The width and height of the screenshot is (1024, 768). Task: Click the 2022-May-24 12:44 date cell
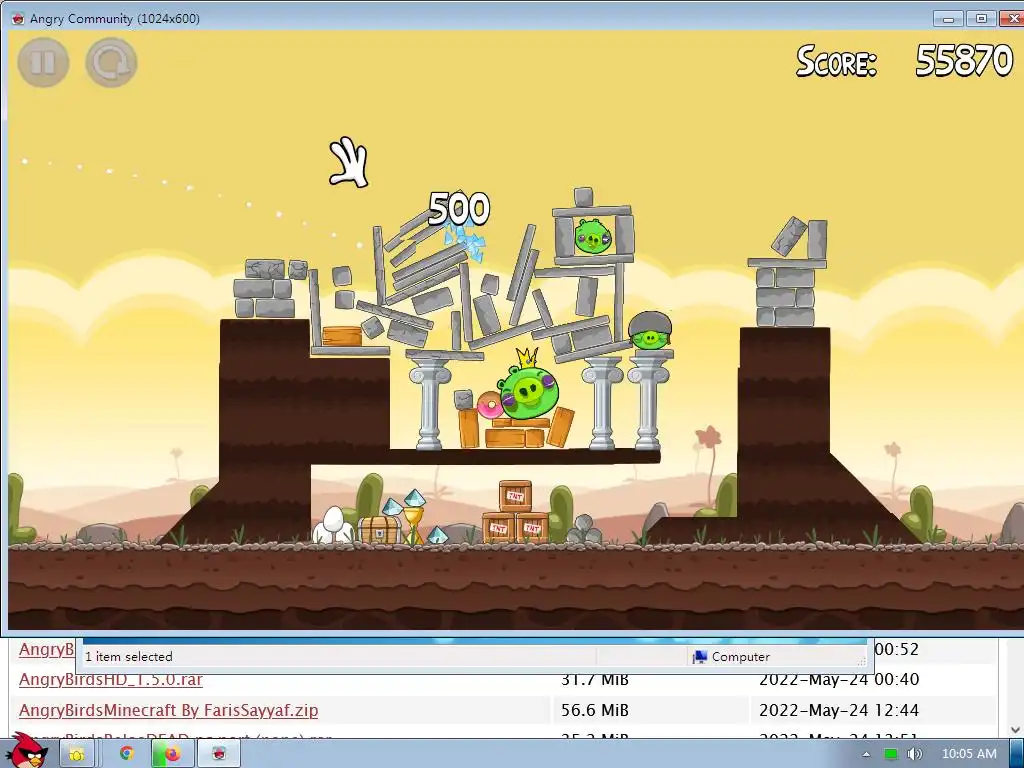click(x=839, y=710)
